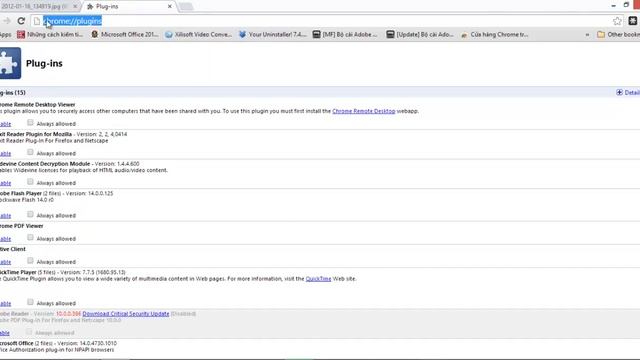Disable the QuickTime Player plug-in
Image resolution: width=640 pixels, height=360 pixels.
coord(5,304)
